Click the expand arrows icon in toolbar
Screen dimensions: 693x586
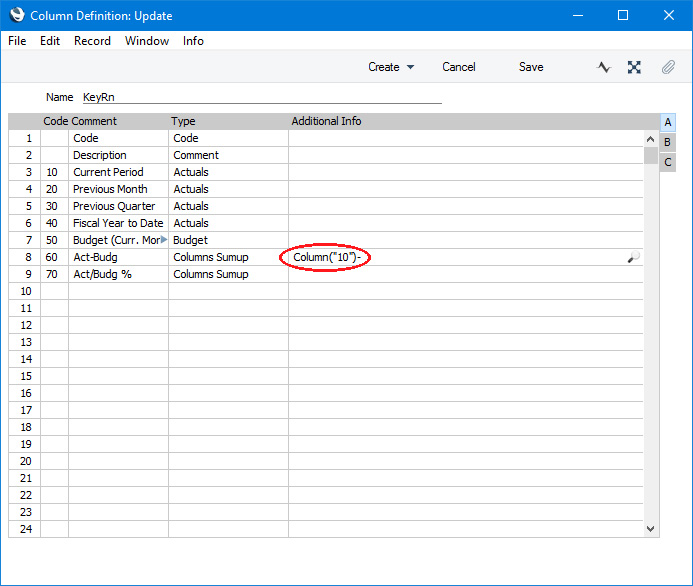pyautogui.click(x=634, y=67)
